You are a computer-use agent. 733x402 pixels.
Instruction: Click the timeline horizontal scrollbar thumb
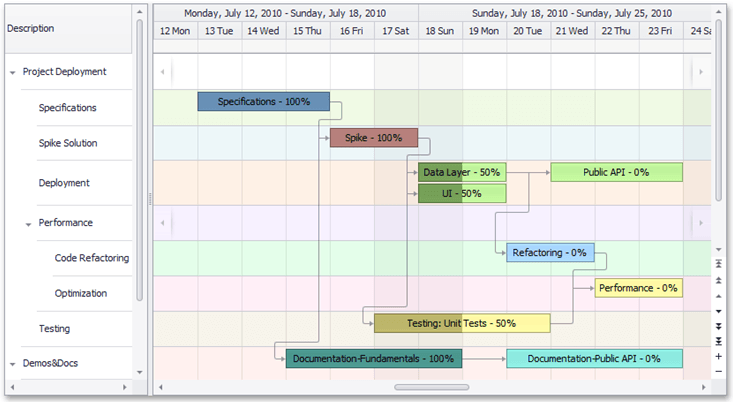431,386
